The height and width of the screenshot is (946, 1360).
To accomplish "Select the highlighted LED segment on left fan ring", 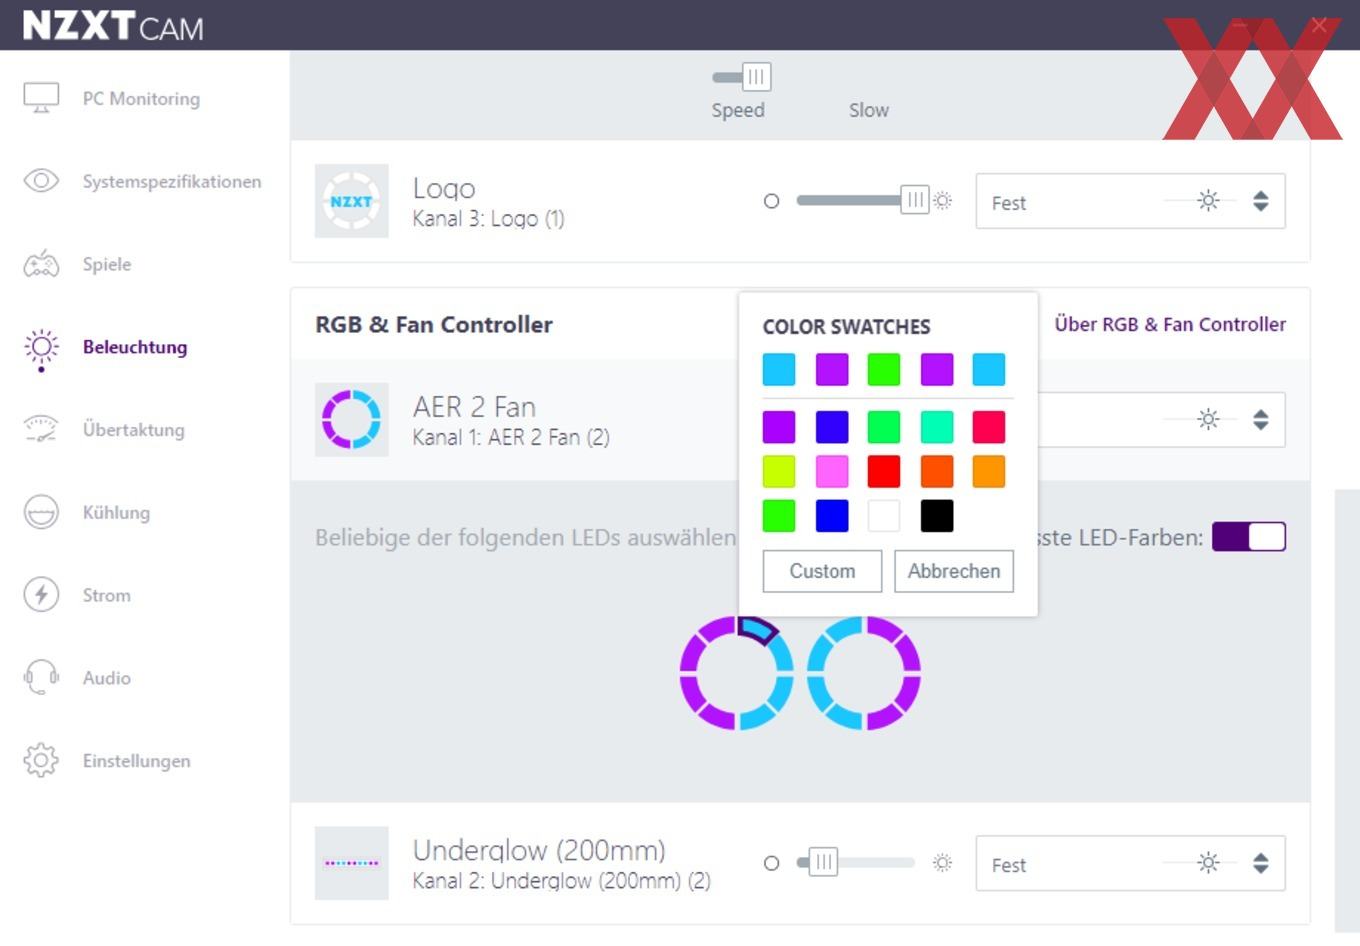I will point(759,629).
